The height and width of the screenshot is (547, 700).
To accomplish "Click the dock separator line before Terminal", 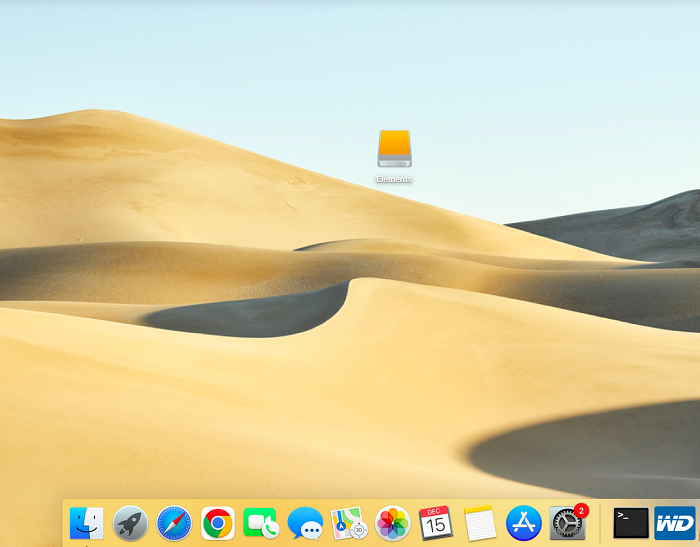I will point(600,523).
